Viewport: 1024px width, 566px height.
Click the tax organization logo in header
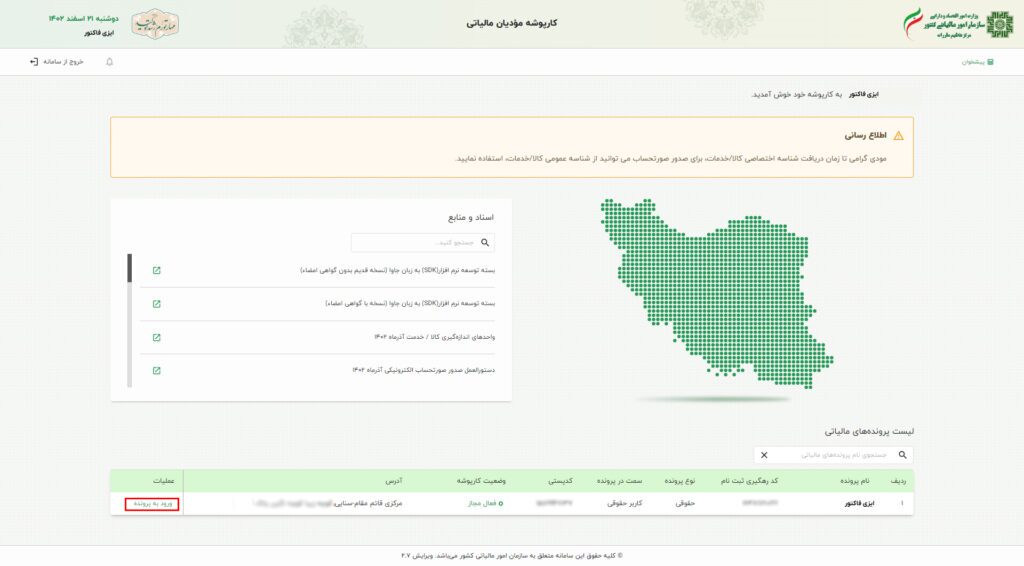point(959,24)
